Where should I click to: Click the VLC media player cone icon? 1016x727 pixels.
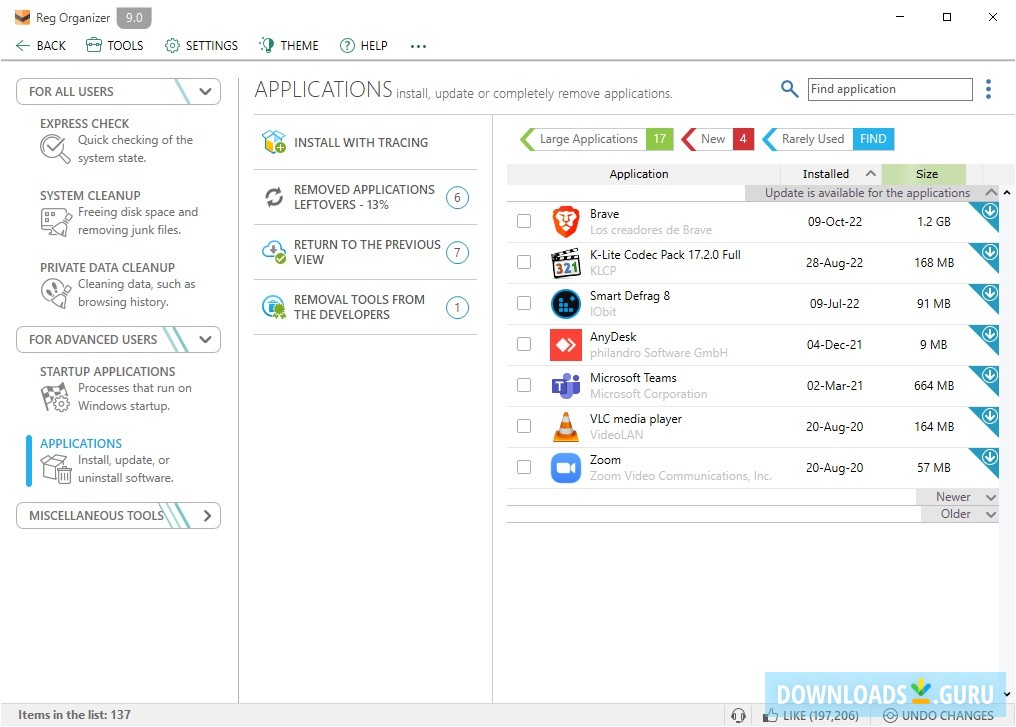[x=566, y=426]
